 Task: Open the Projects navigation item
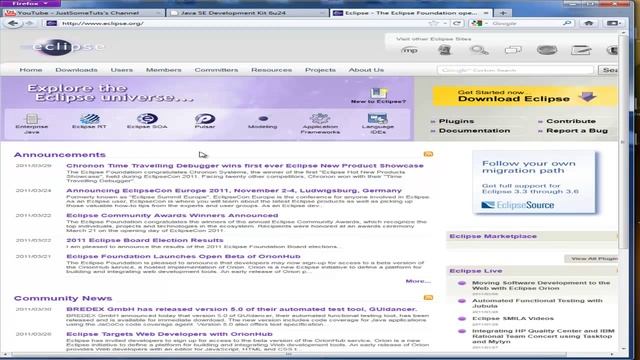(320, 70)
